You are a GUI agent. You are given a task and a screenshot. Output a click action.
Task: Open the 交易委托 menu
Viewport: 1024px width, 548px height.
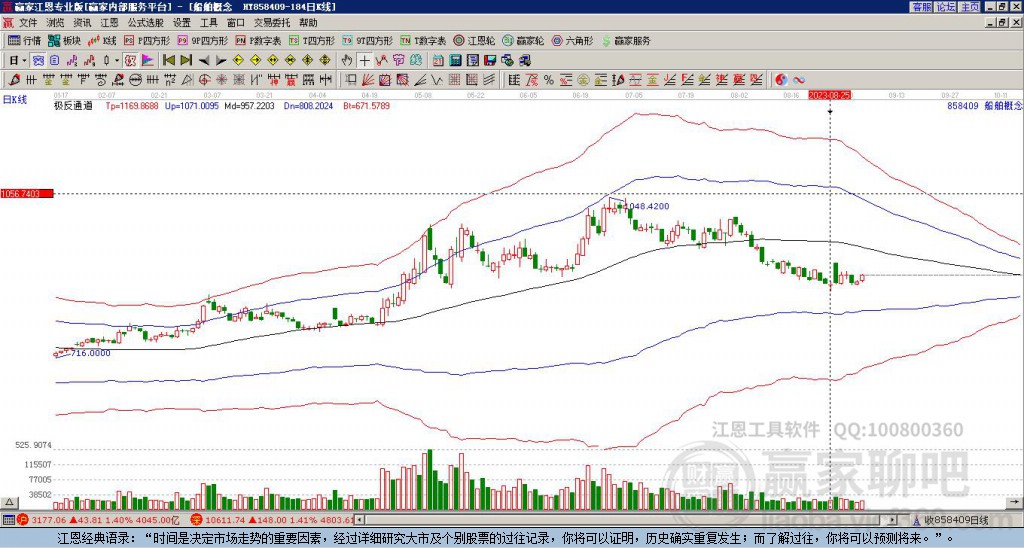tap(271, 23)
